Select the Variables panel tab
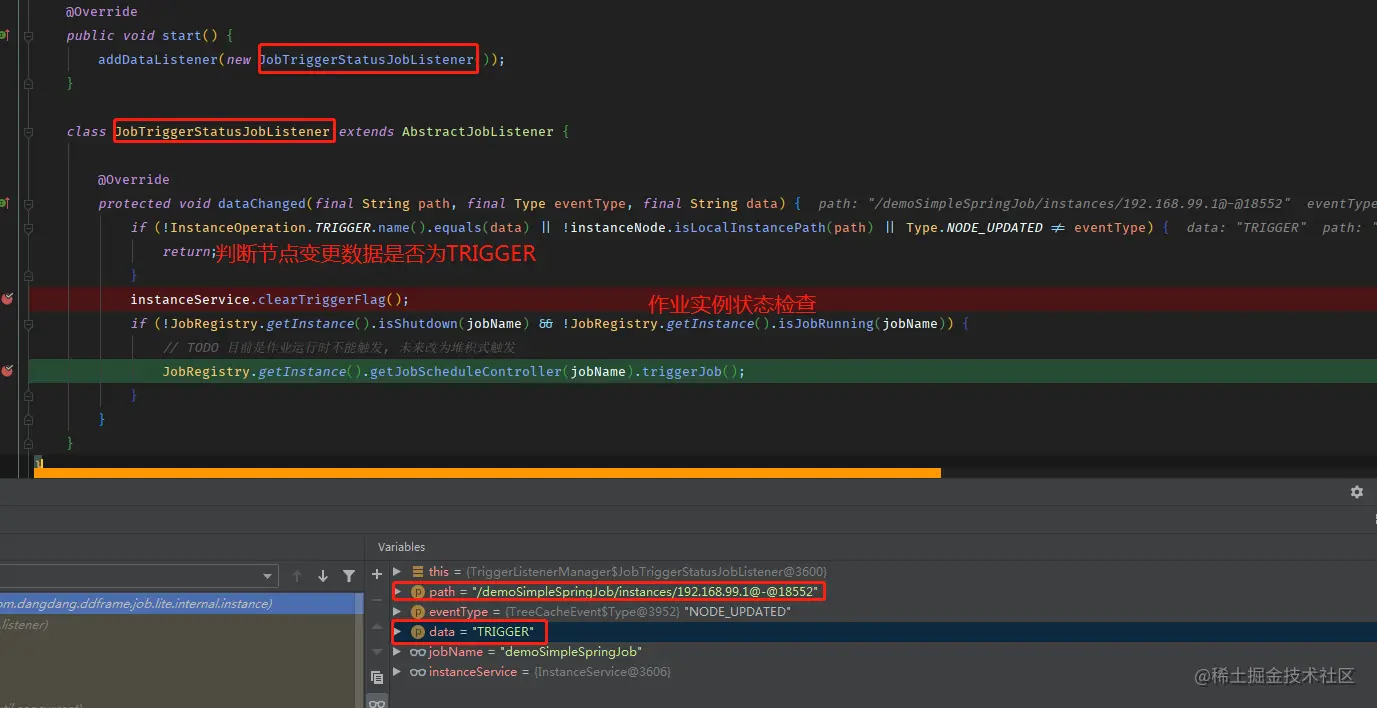 401,547
